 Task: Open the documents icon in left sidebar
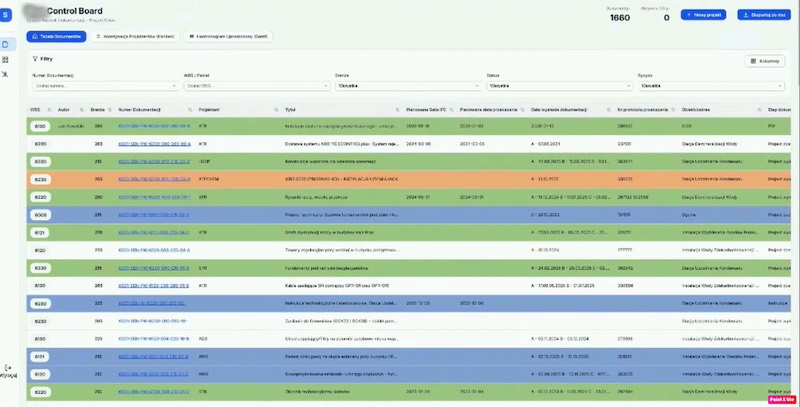pos(6,45)
